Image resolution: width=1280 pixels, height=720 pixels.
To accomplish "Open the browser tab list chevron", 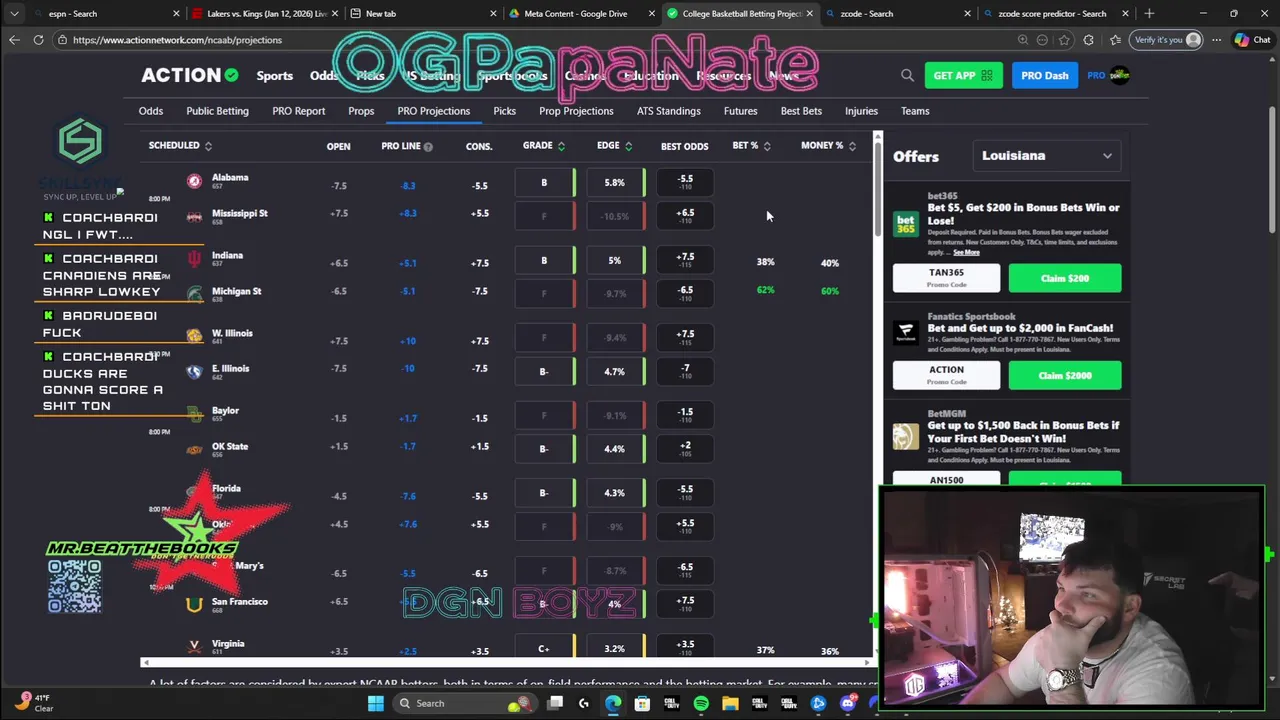I will click(x=14, y=14).
